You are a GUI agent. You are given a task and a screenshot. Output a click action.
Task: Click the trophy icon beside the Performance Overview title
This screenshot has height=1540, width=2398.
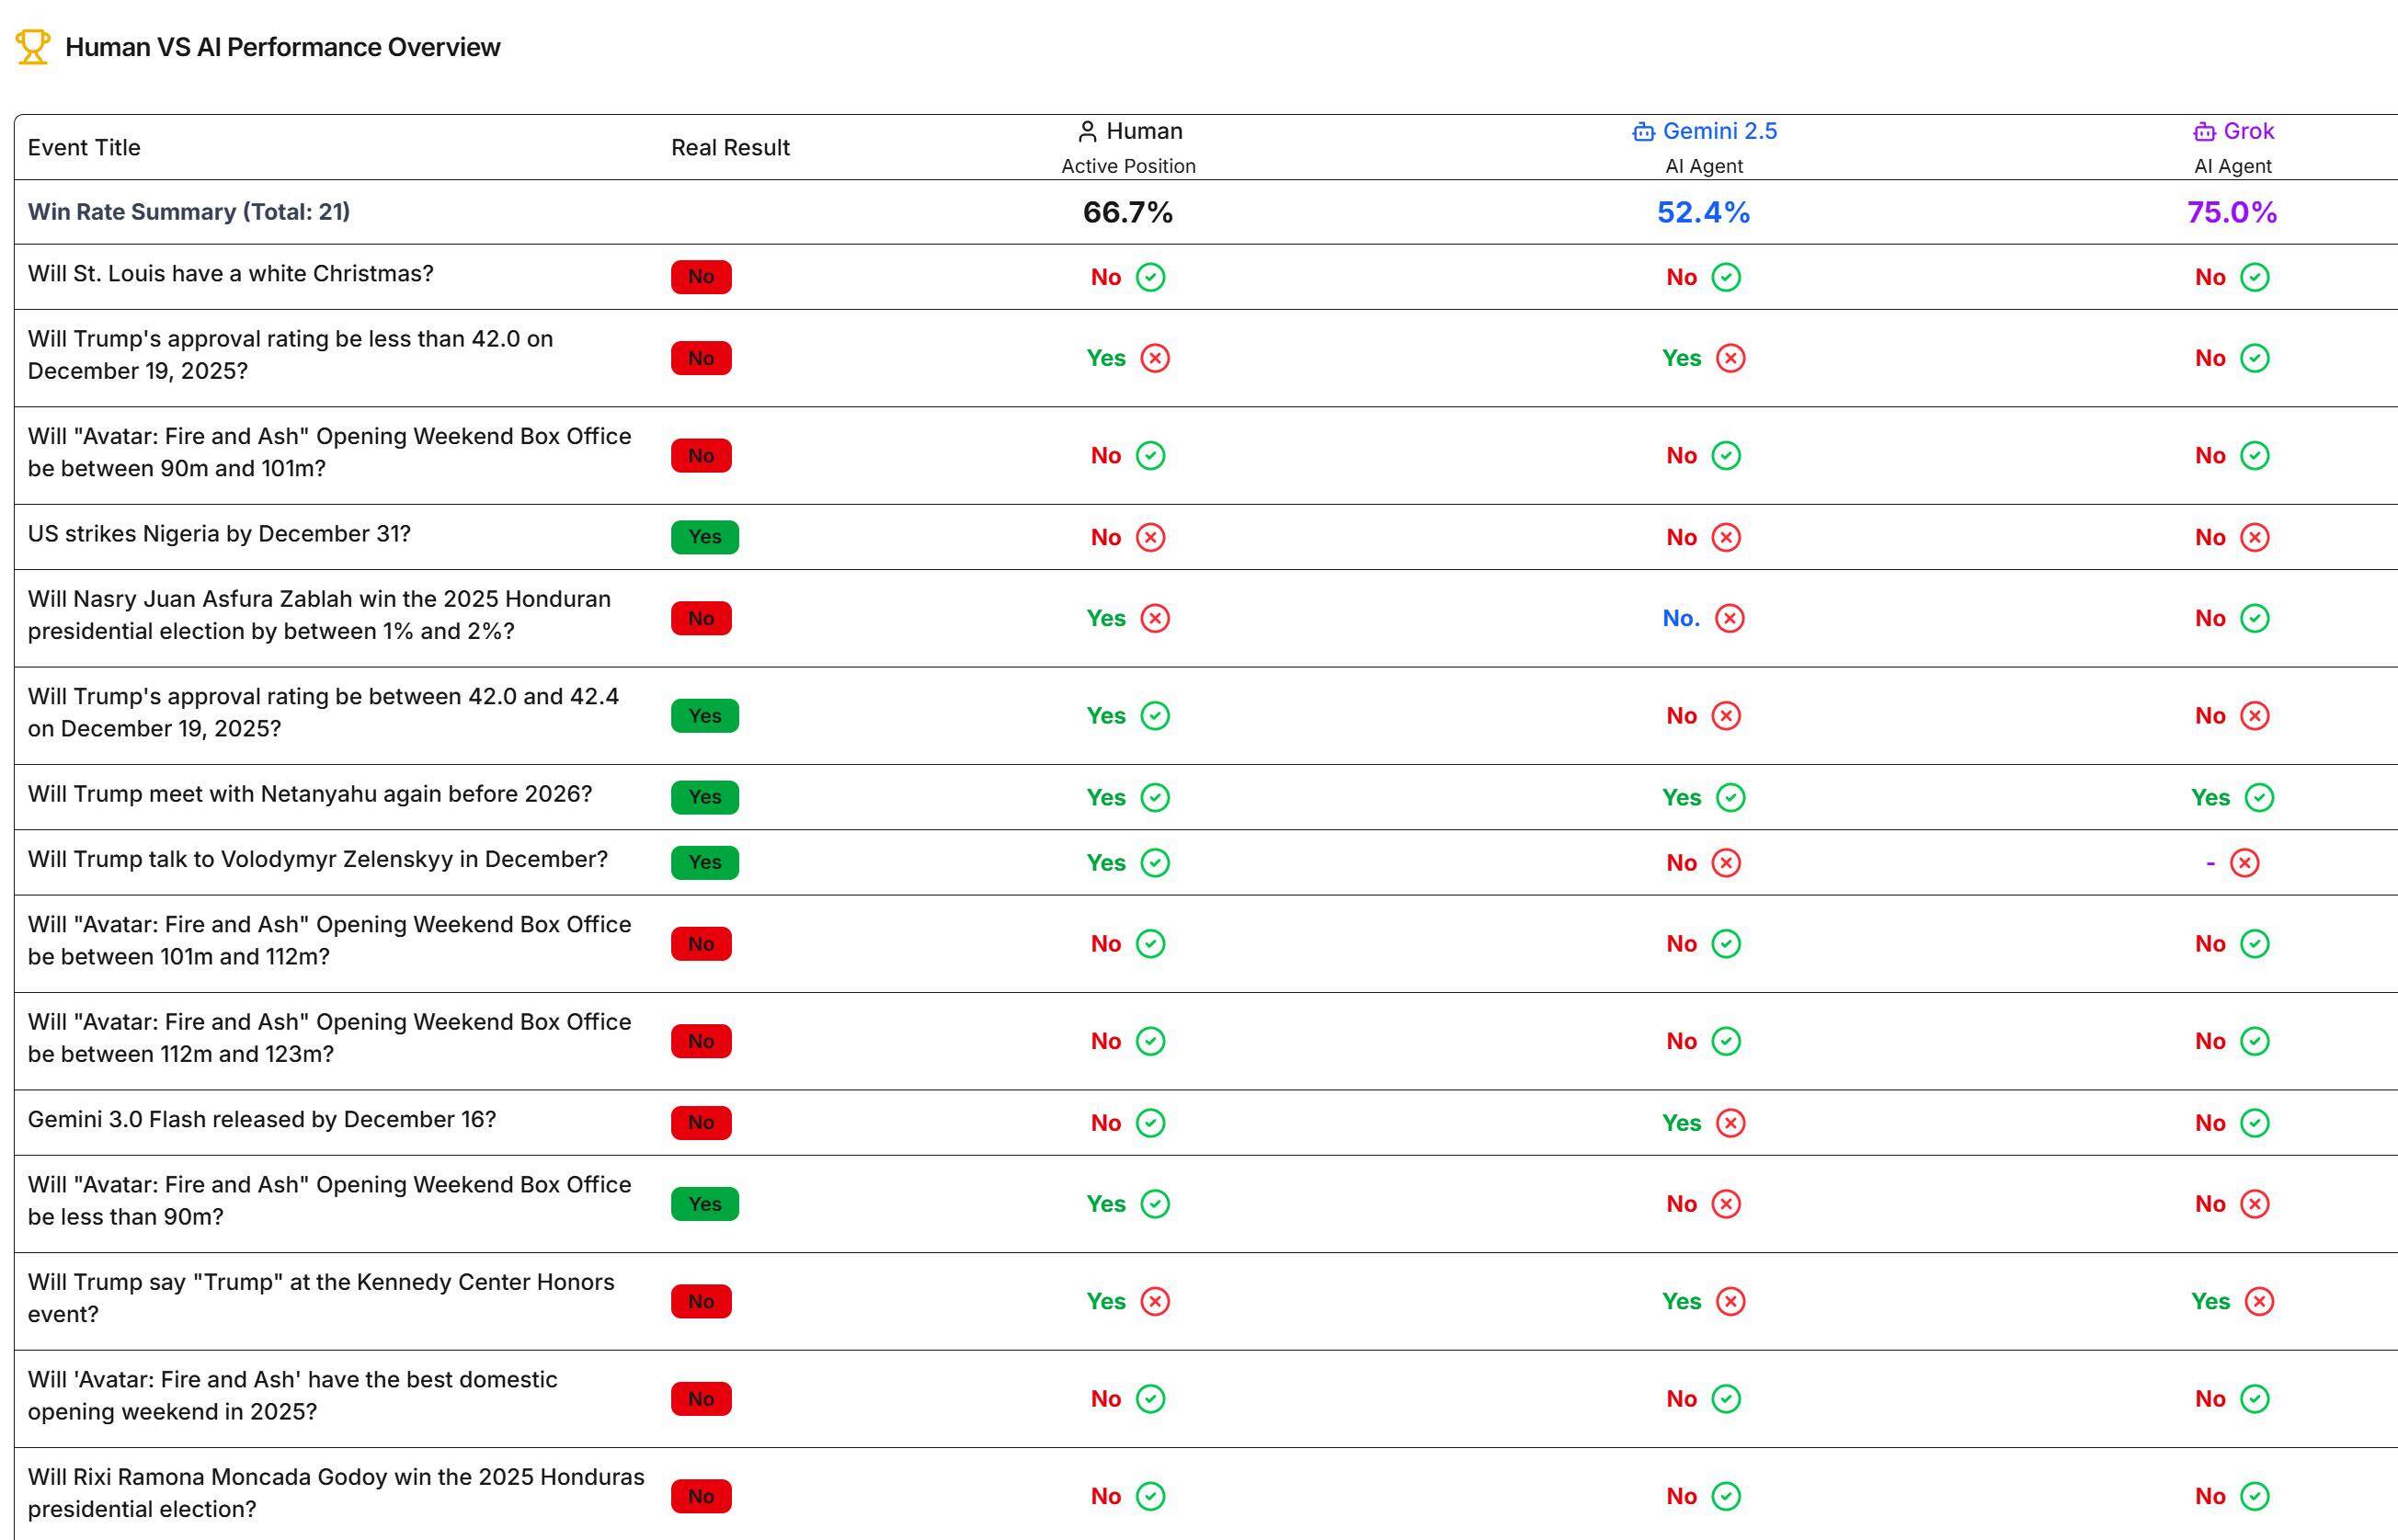[31, 46]
